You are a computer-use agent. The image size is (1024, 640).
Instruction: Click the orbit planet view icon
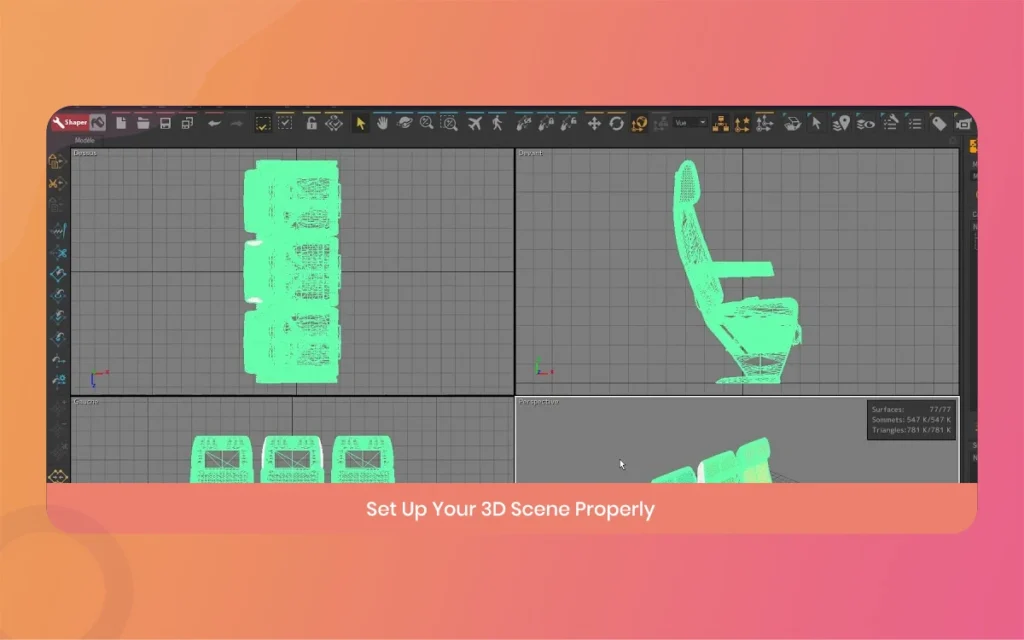(x=404, y=123)
